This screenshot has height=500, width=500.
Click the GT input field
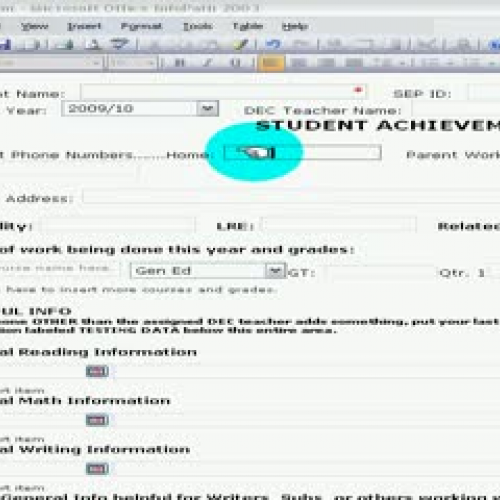tap(379, 272)
